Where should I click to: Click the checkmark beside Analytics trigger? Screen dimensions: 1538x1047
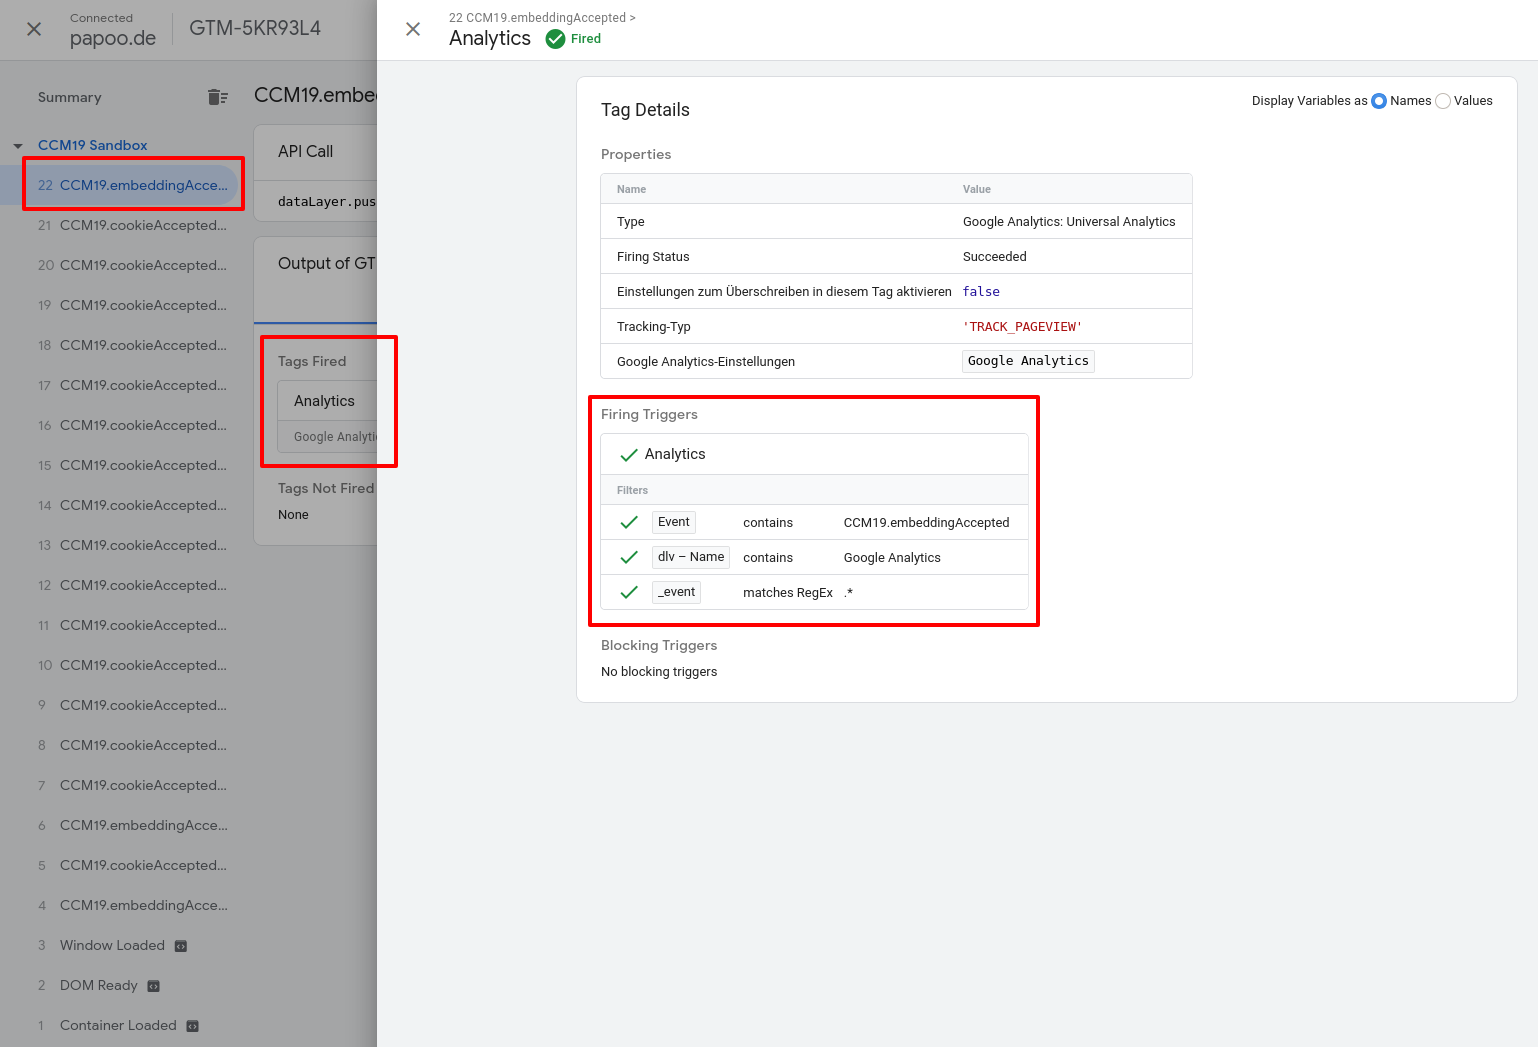pyautogui.click(x=629, y=455)
